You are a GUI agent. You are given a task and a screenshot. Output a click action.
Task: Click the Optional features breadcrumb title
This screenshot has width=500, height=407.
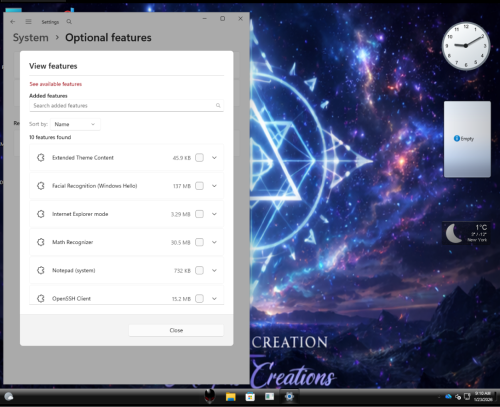[x=108, y=38]
